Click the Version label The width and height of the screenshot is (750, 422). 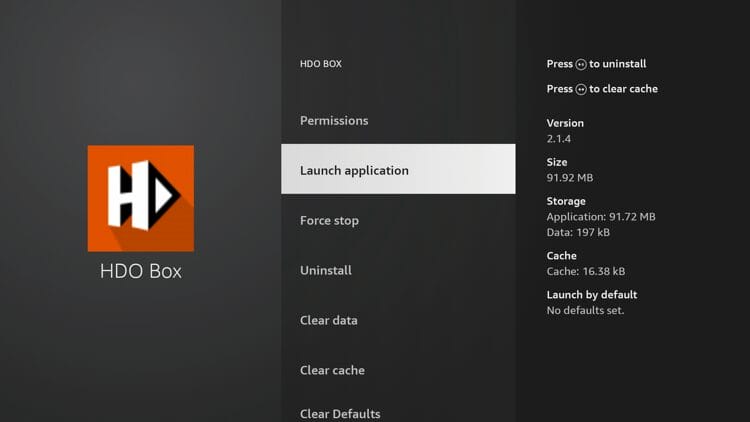565,123
